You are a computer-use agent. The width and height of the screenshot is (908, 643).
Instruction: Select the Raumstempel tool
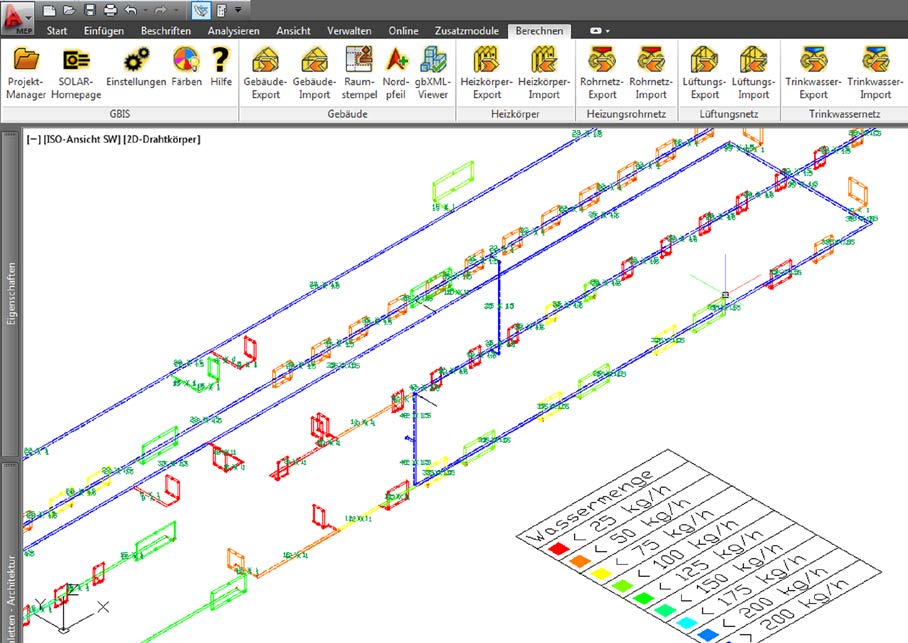[x=359, y=73]
